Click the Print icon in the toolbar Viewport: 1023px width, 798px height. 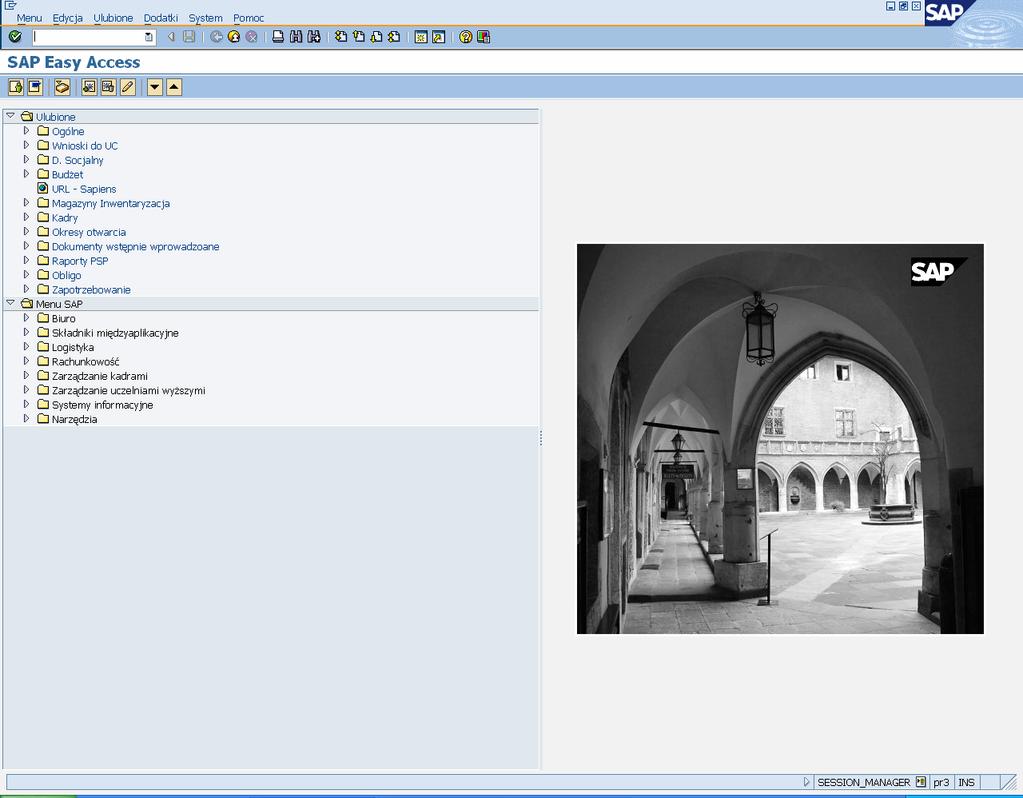[x=278, y=37]
